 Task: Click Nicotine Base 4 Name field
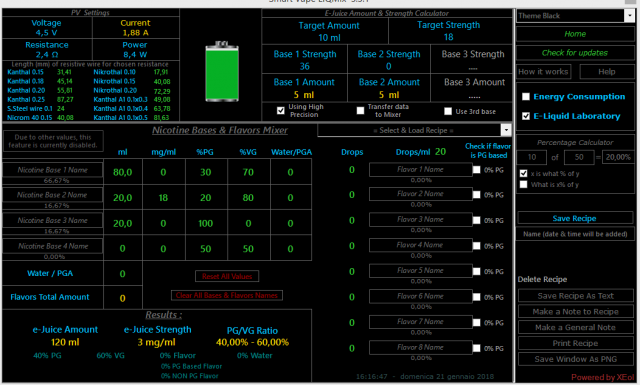coord(53,246)
